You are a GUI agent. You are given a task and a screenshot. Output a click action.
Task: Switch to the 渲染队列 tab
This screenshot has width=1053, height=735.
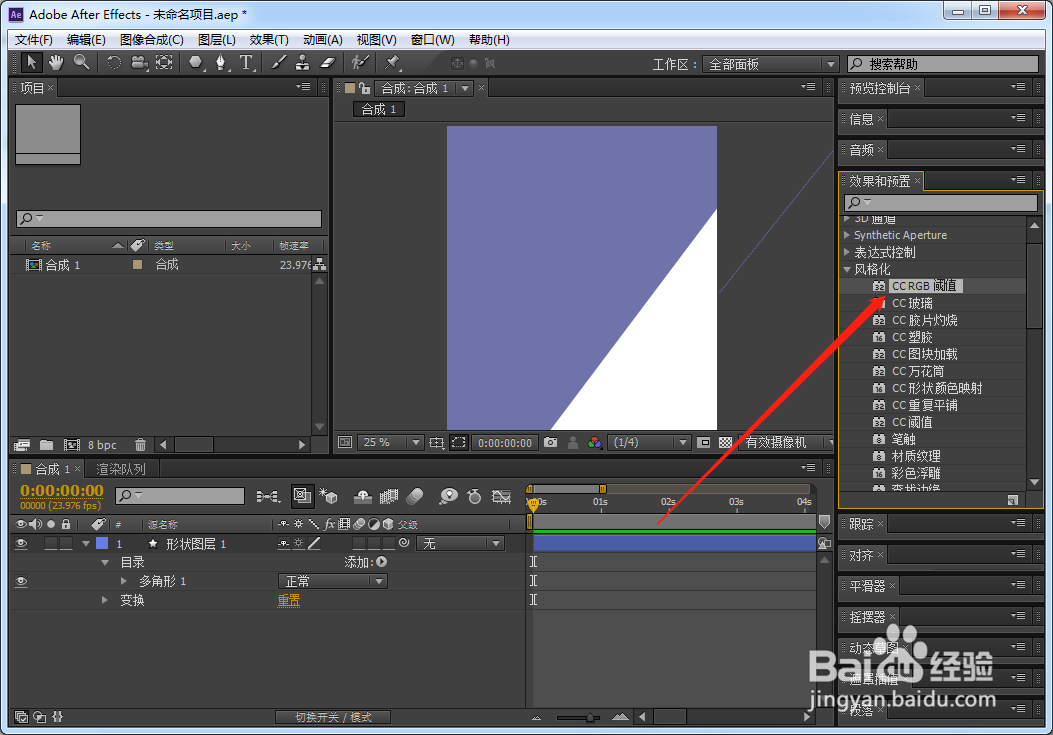coord(121,469)
